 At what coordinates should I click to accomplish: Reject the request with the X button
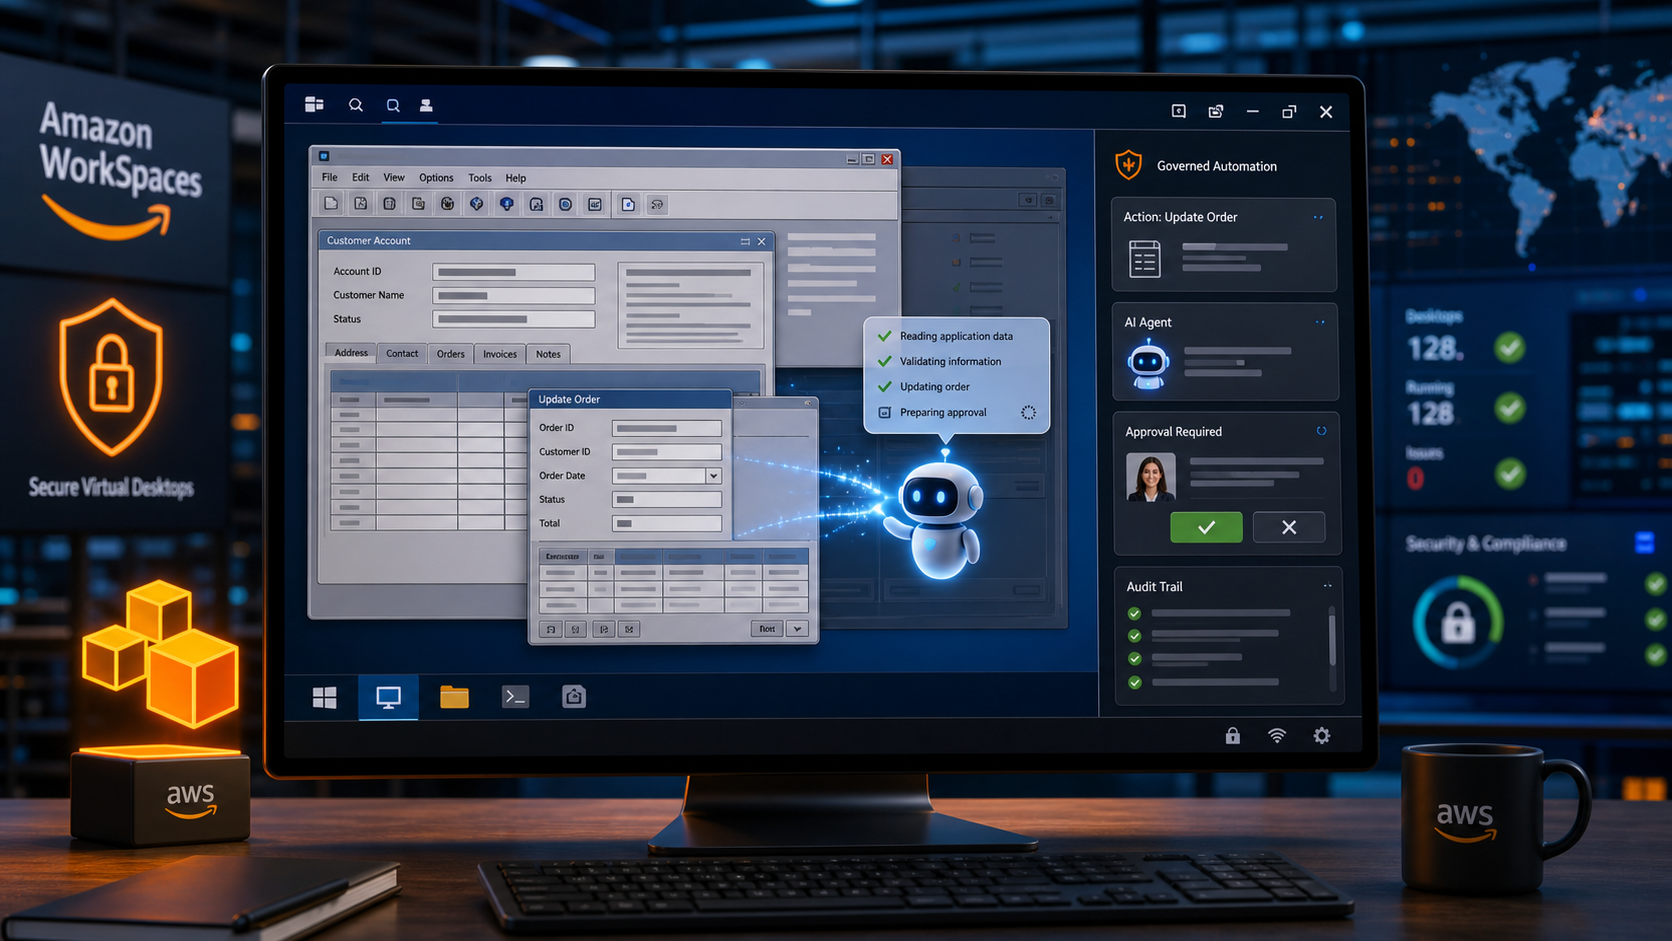(1289, 527)
